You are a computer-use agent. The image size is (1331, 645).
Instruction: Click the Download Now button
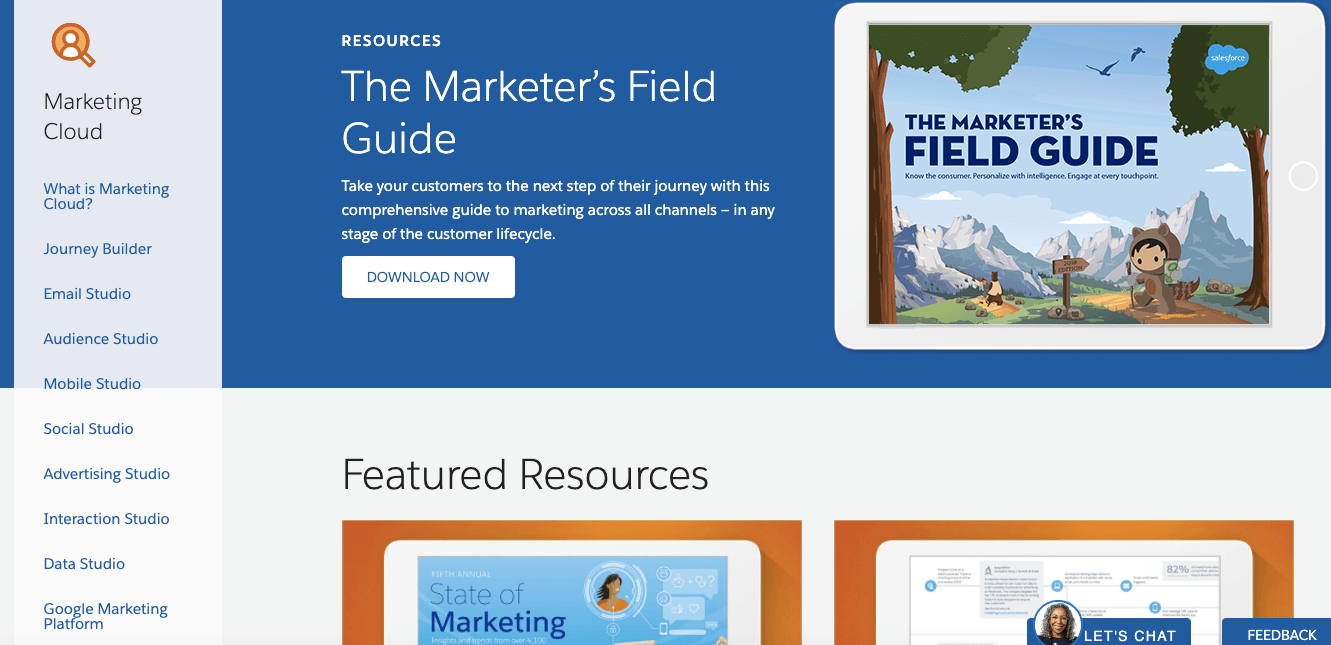point(428,277)
